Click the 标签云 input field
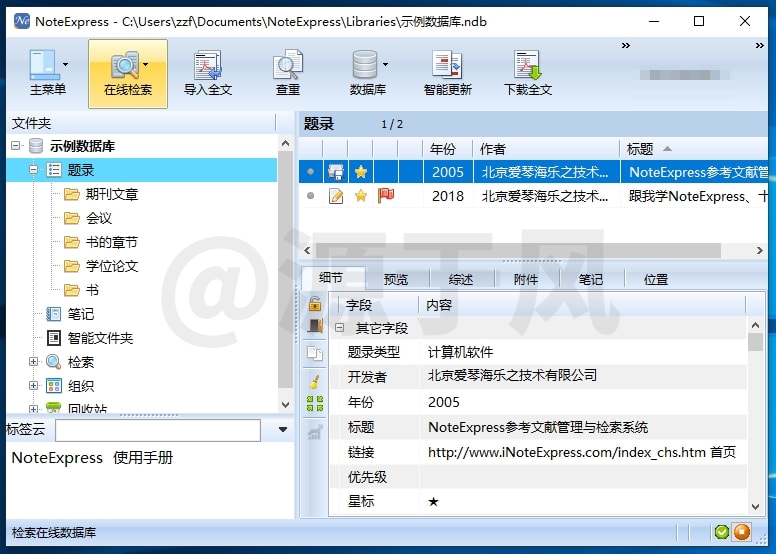Image resolution: width=776 pixels, height=554 pixels. click(158, 430)
